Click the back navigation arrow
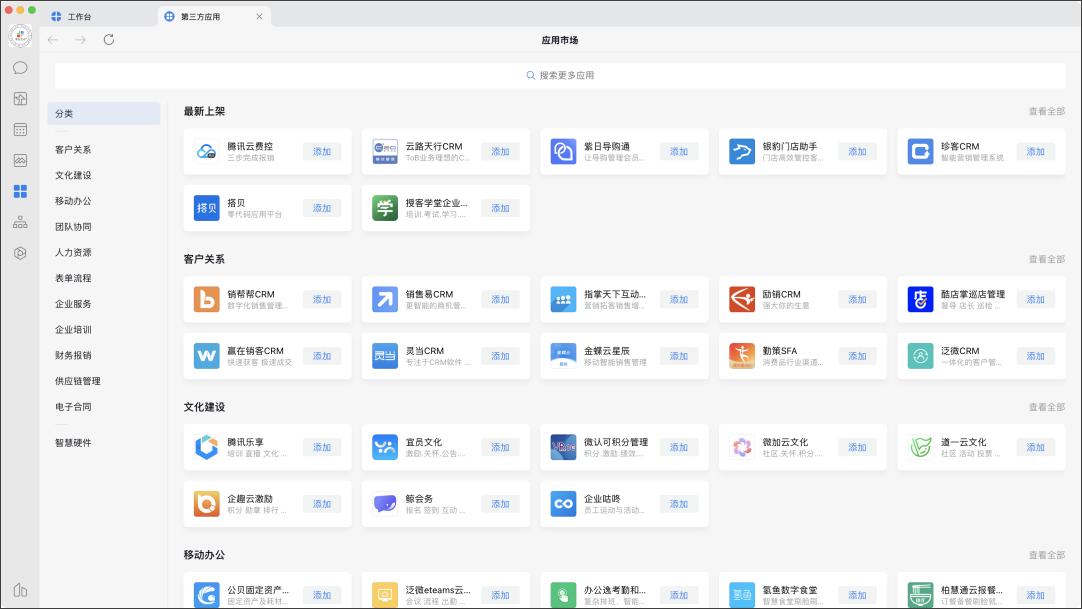The image size is (1082, 609). (52, 40)
